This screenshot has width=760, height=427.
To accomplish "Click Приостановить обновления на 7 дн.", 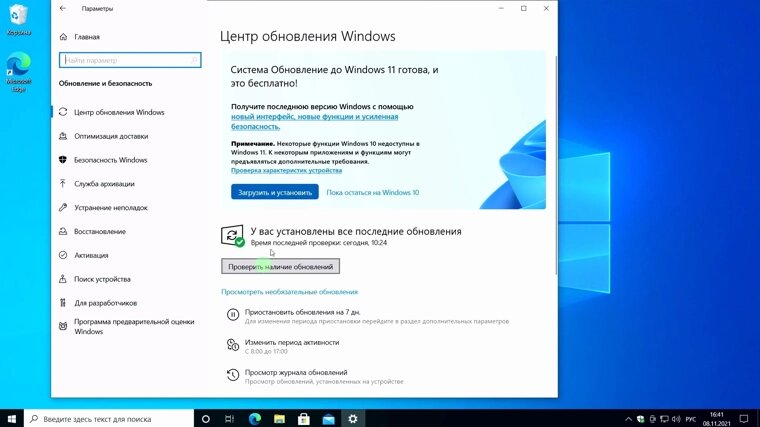I will [x=302, y=312].
